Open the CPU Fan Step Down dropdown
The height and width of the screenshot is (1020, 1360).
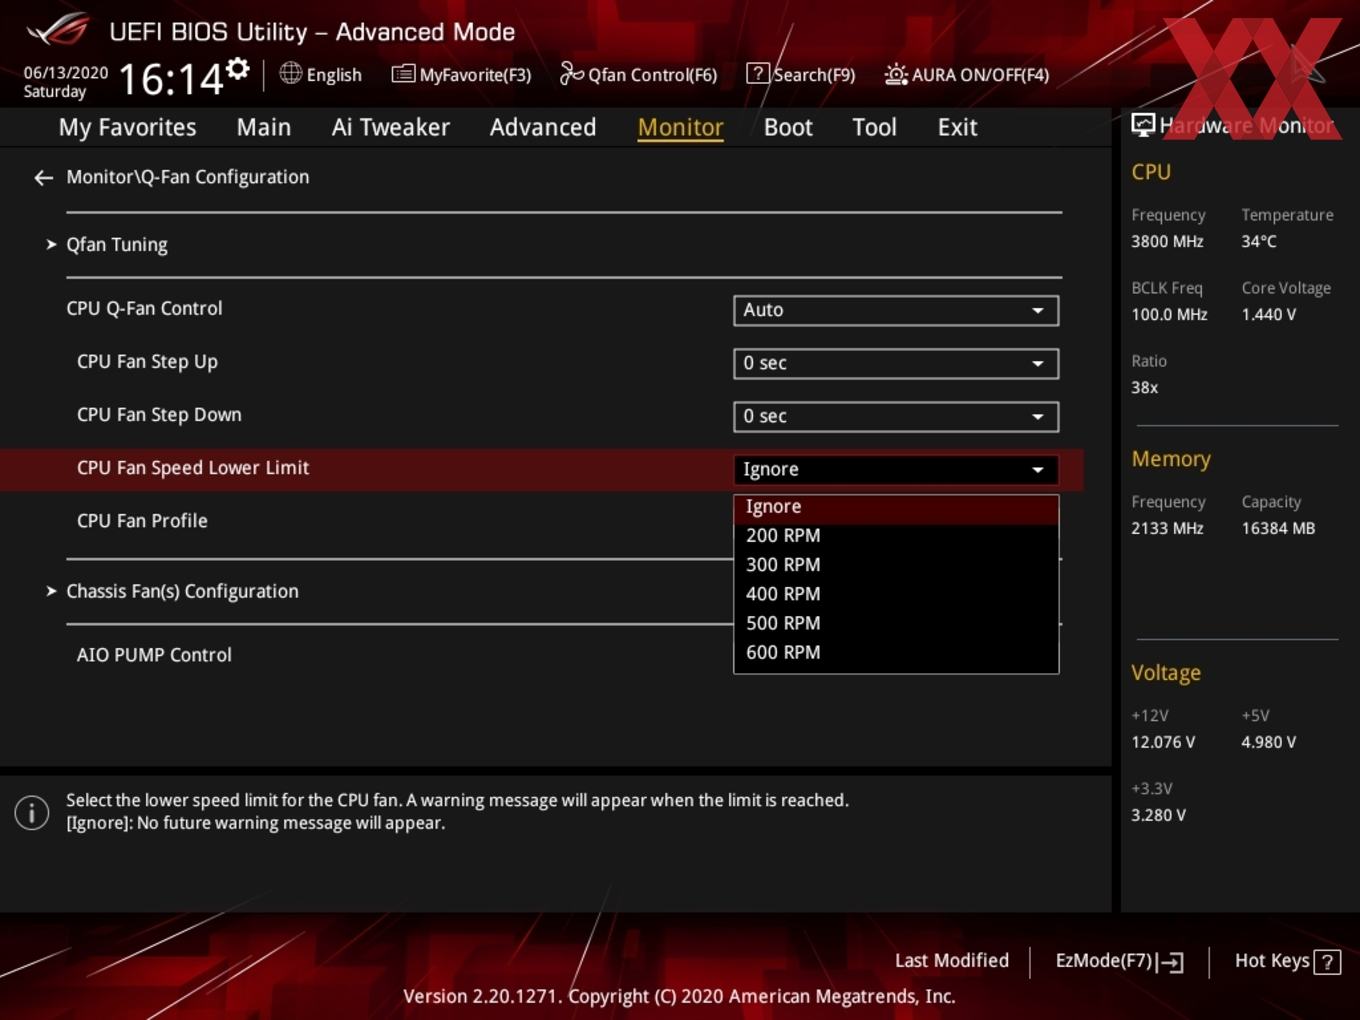896,416
